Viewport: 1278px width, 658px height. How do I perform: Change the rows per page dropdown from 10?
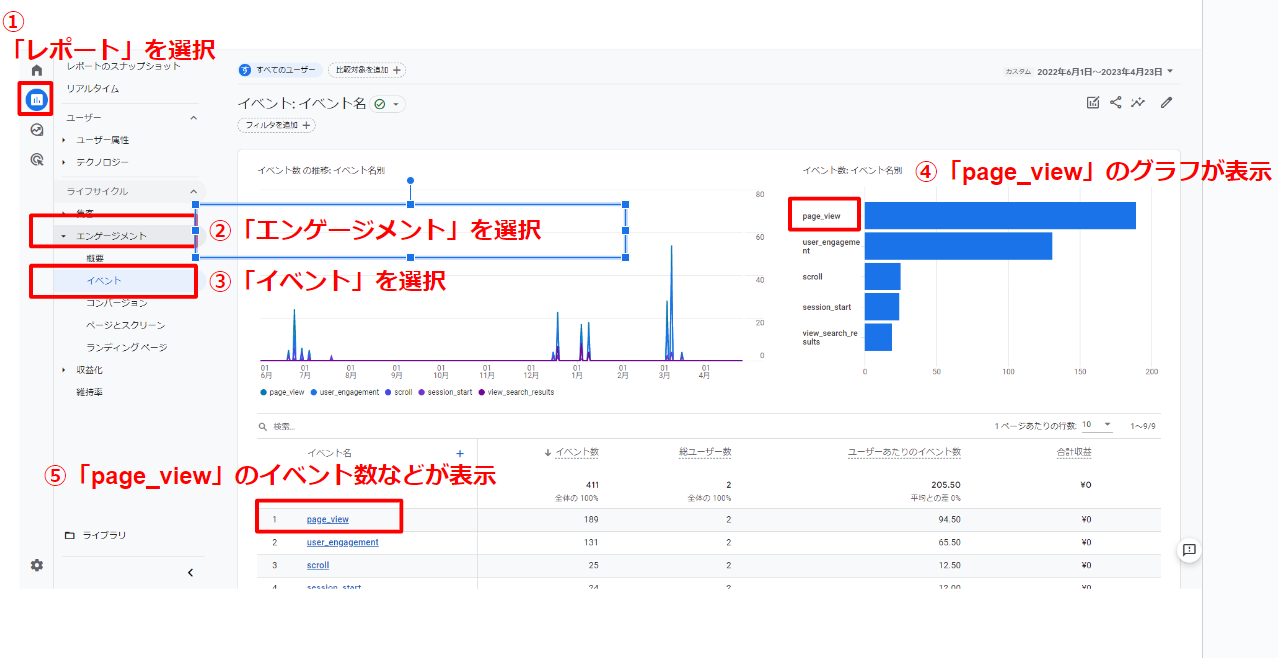pyautogui.click(x=1098, y=423)
